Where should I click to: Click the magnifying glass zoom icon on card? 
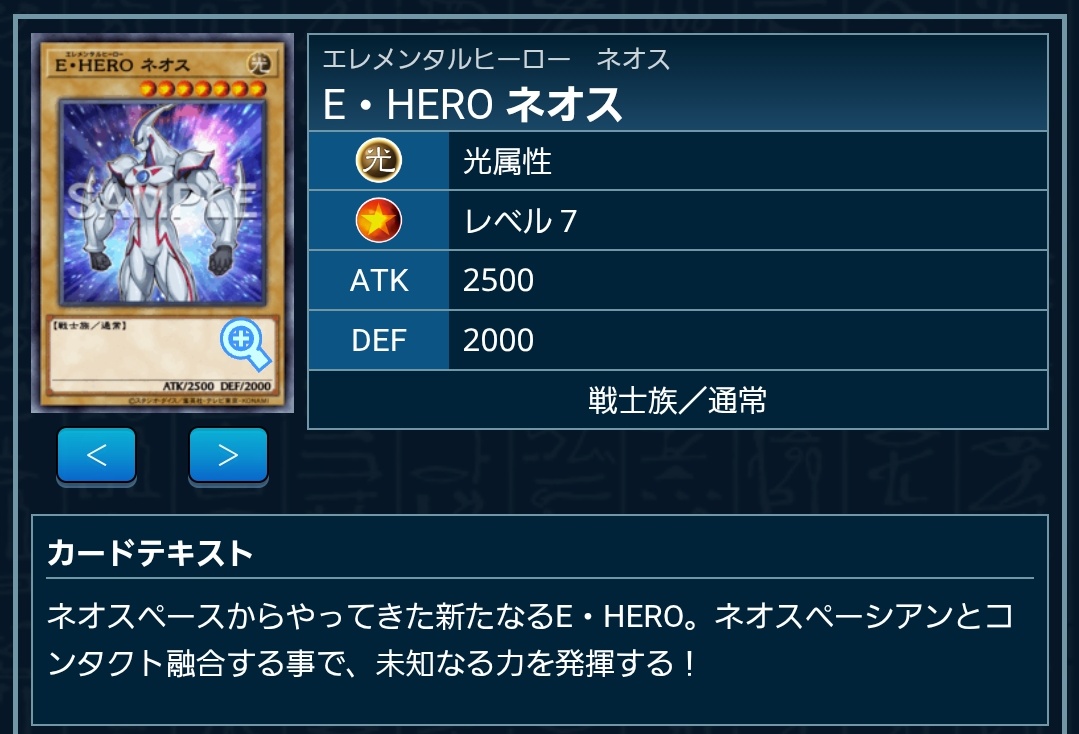tap(245, 344)
